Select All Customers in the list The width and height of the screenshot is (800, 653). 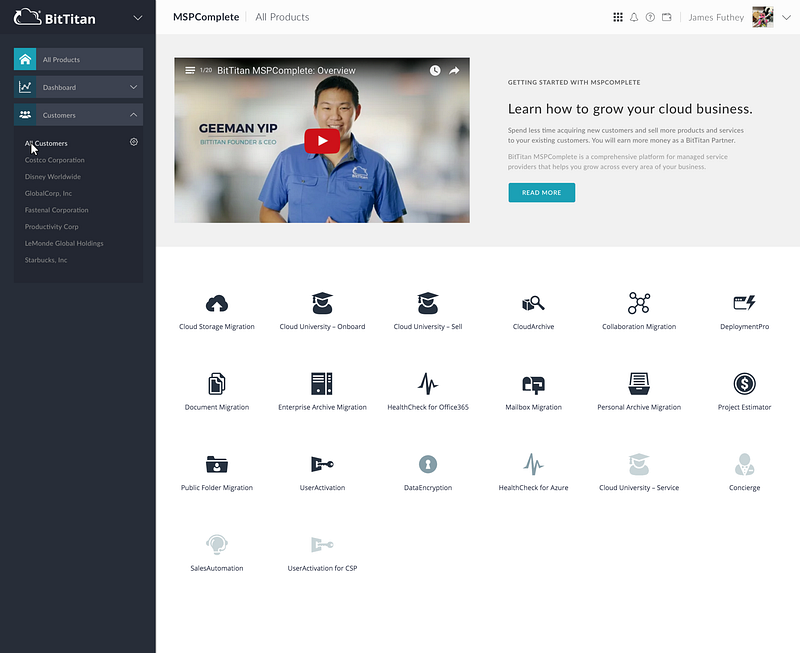pos(46,143)
